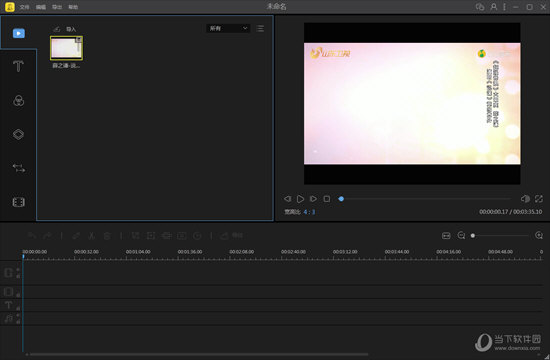Image resolution: width=550 pixels, height=360 pixels.
Task: Open the first menu in the title bar
Action: point(25,7)
